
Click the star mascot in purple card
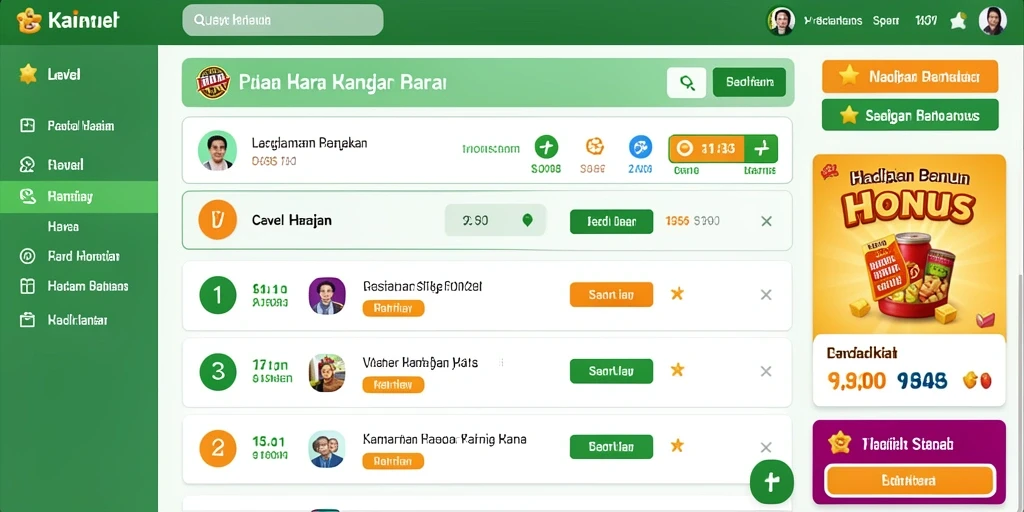839,443
